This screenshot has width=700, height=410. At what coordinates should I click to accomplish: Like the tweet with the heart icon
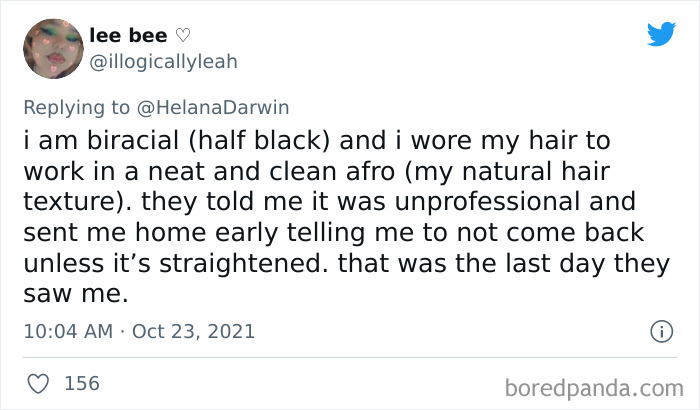pyautogui.click(x=38, y=384)
